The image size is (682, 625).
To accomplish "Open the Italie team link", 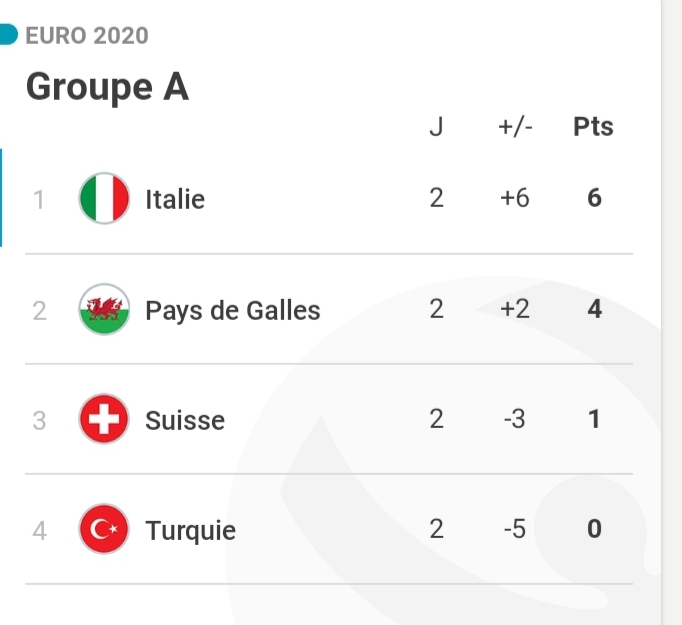I will (x=175, y=199).
